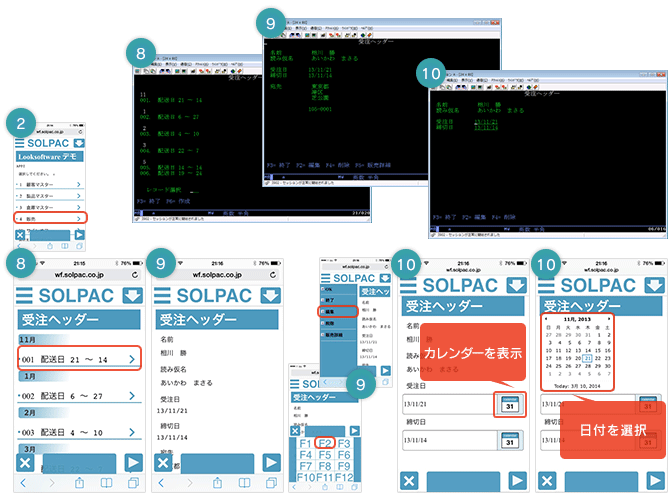The height and width of the screenshot is (493, 668).
Task: Tap Safari share icon below the 11月 list screen
Action: (79, 483)
